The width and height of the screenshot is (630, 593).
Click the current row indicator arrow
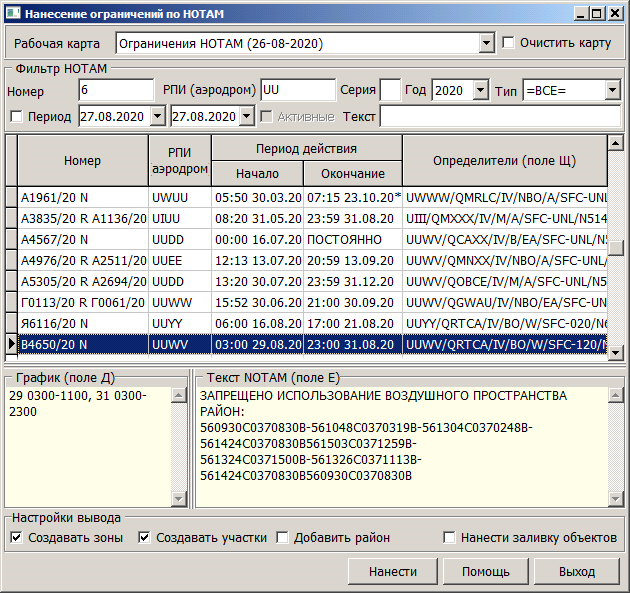[11, 345]
